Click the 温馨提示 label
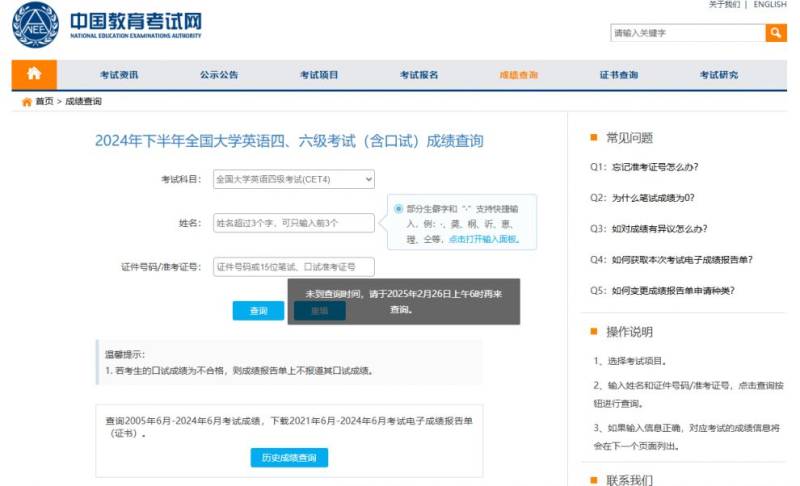The image size is (800, 486). pos(125,354)
